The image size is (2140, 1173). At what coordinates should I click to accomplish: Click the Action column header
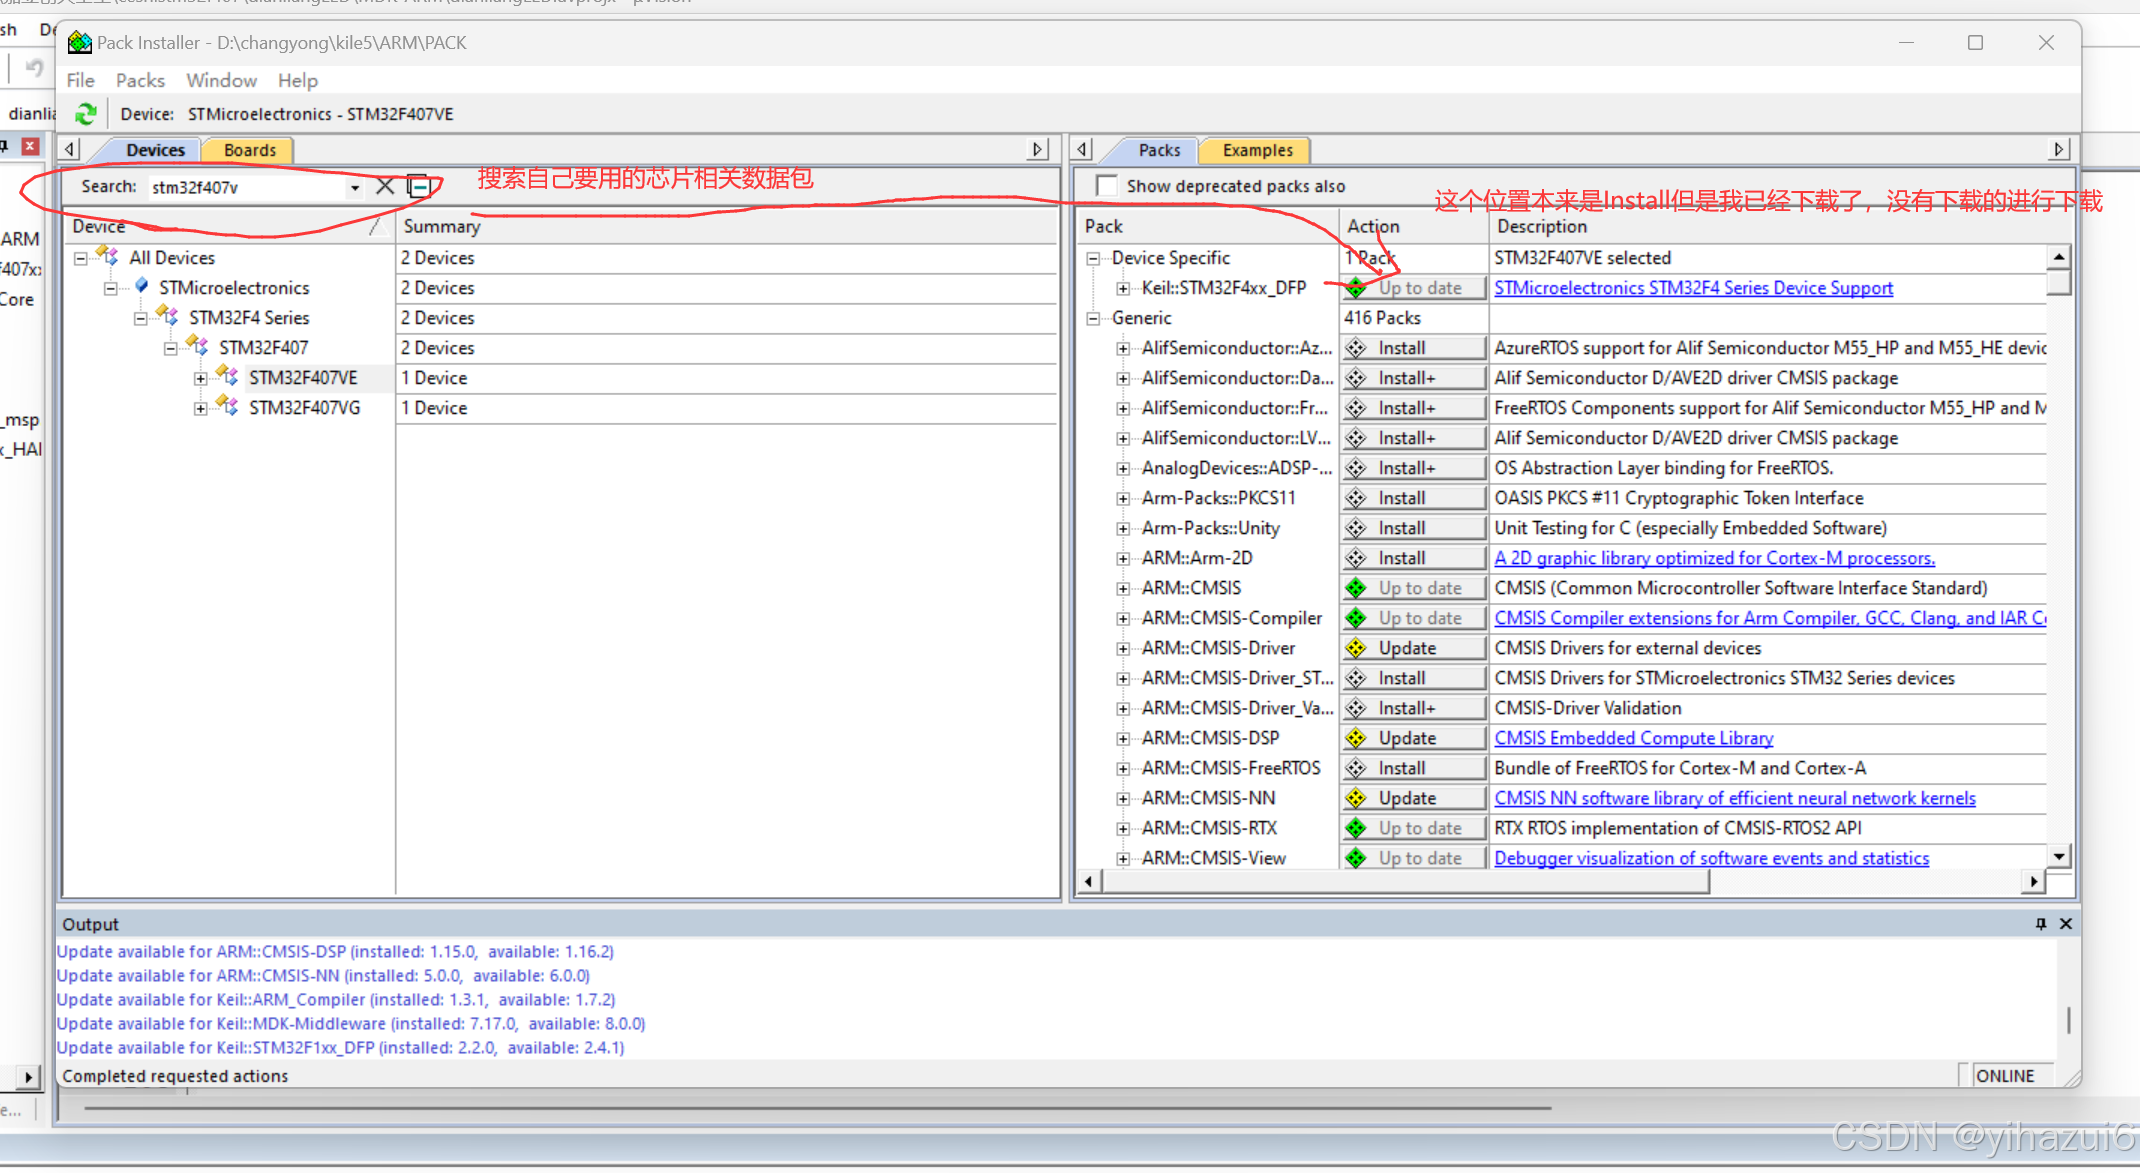[x=1413, y=227]
